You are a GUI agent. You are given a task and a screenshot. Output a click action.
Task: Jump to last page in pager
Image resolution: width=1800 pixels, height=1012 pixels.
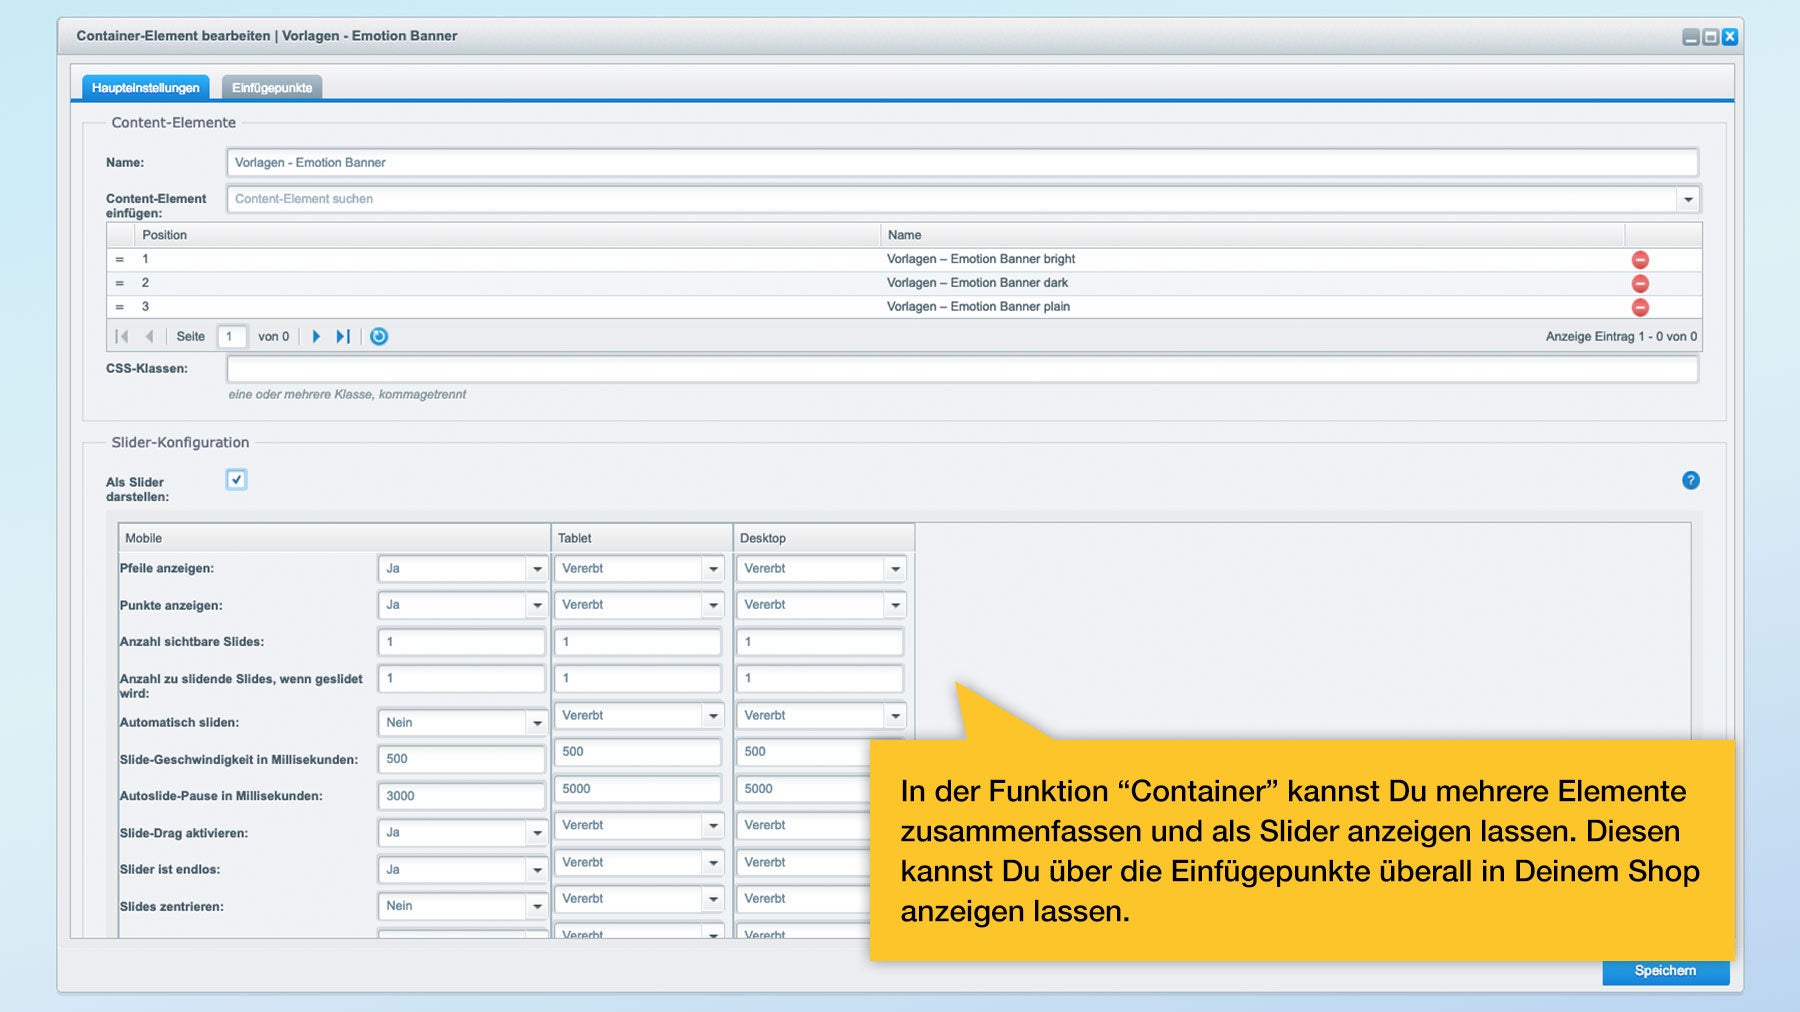(343, 337)
